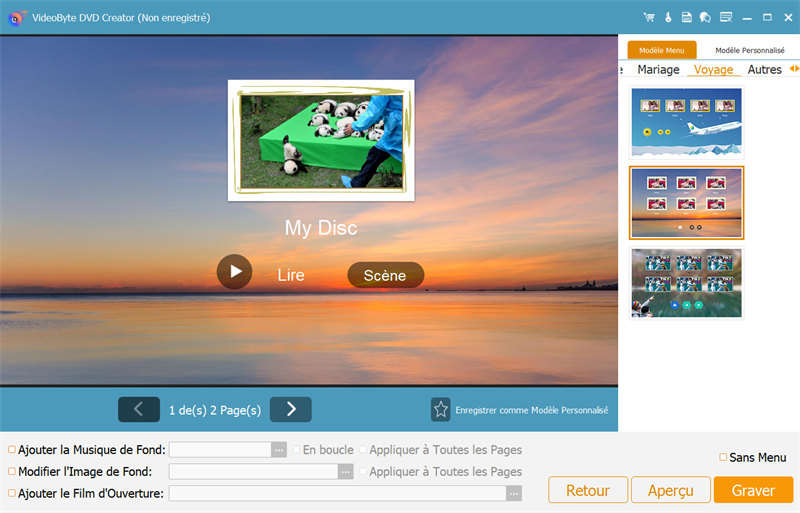Click browse button for opening film
The width and height of the screenshot is (800, 513).
click(514, 493)
